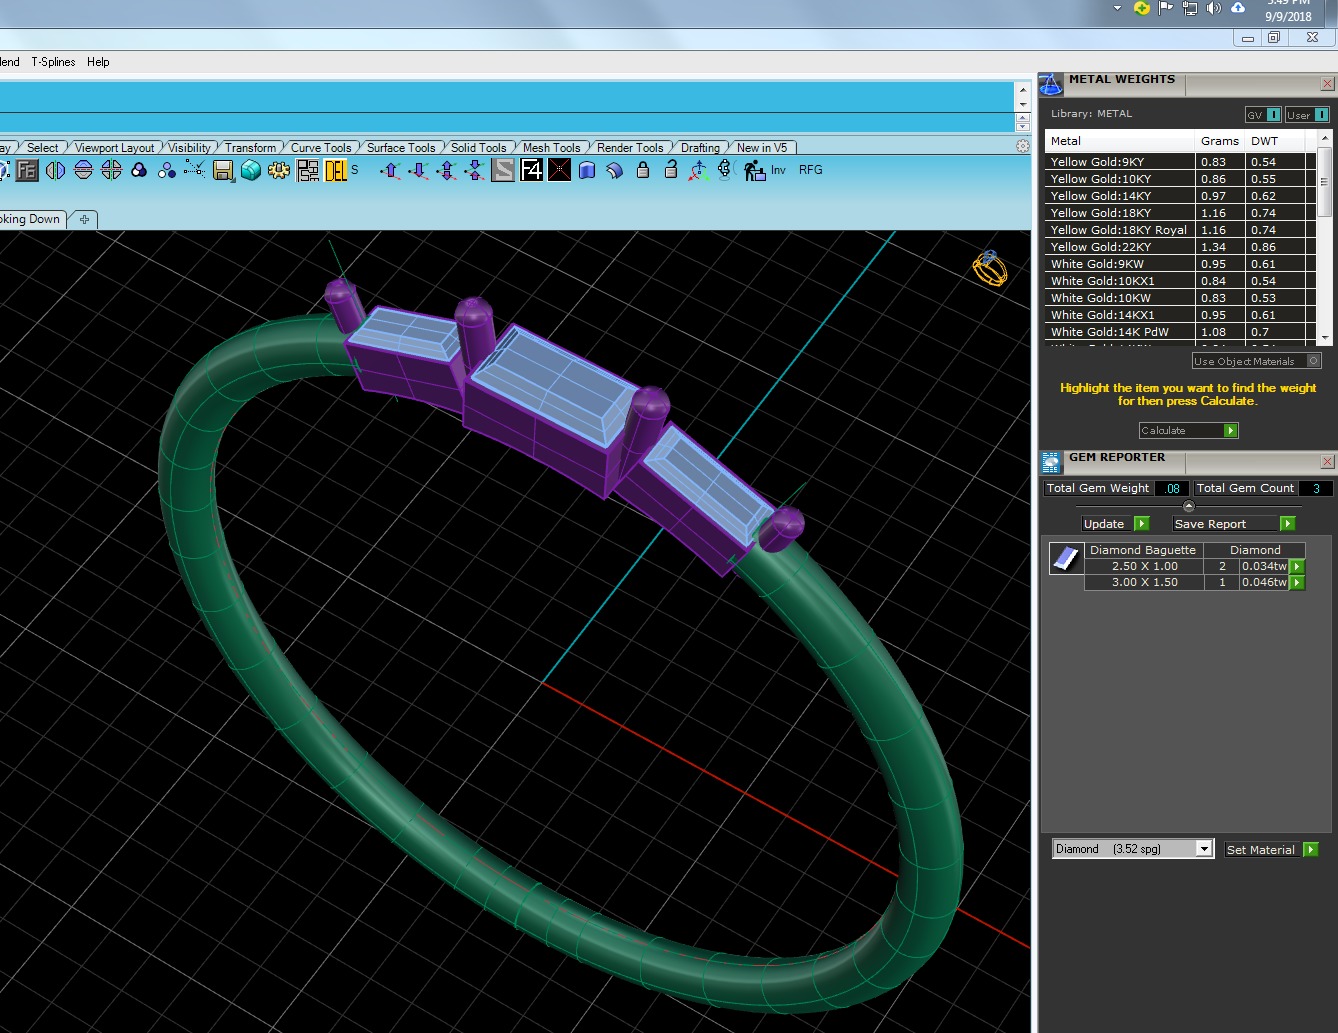The height and width of the screenshot is (1033, 1338).
Task: Switch to the Surface Tools tab
Action: click(401, 147)
